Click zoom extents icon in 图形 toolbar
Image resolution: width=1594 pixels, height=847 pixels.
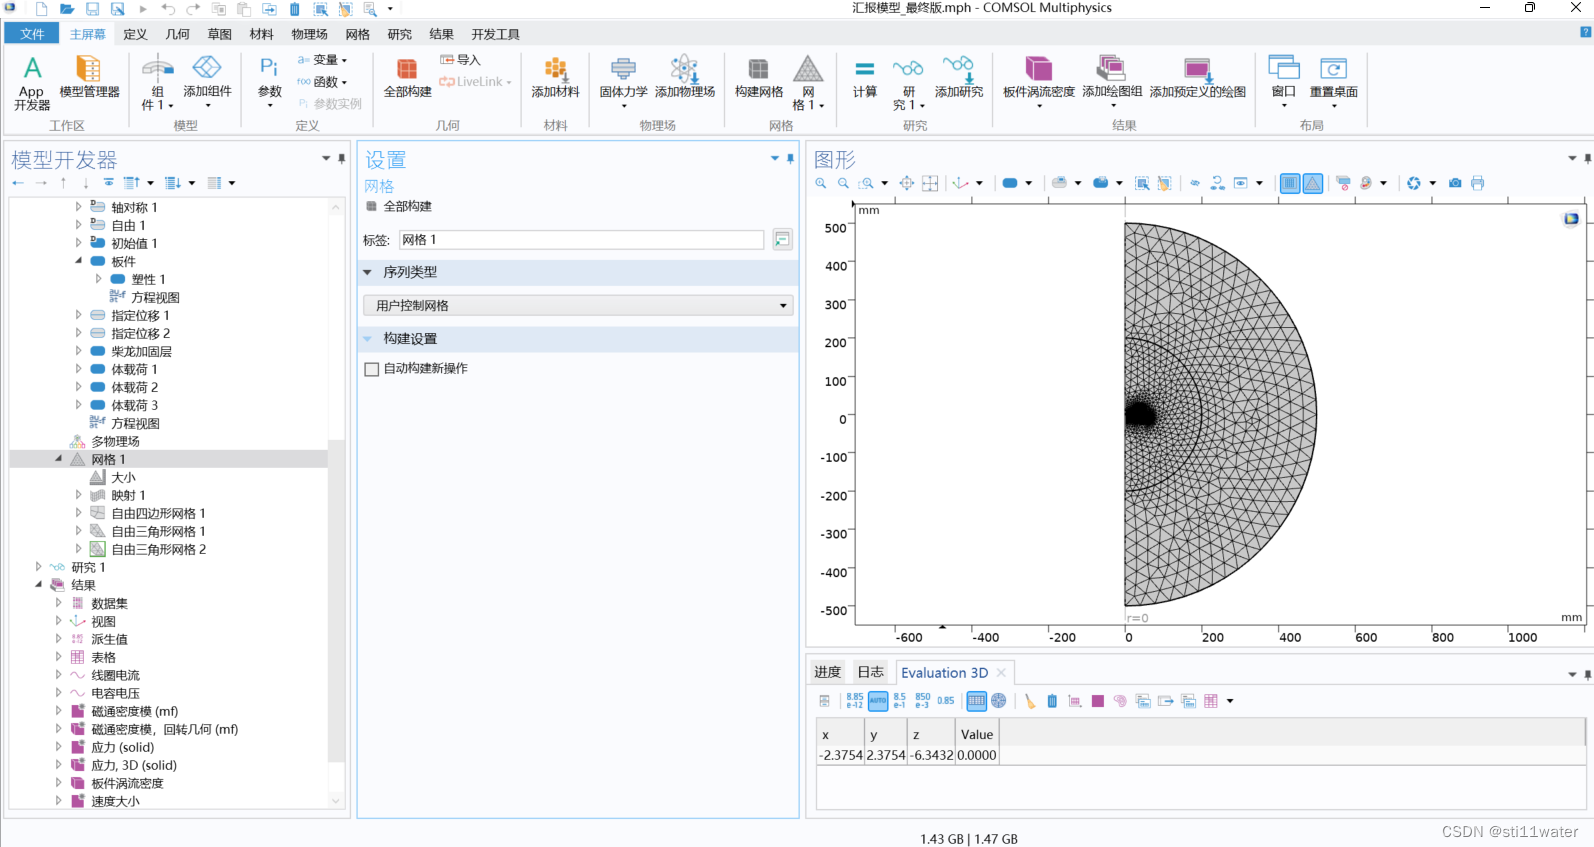(907, 183)
